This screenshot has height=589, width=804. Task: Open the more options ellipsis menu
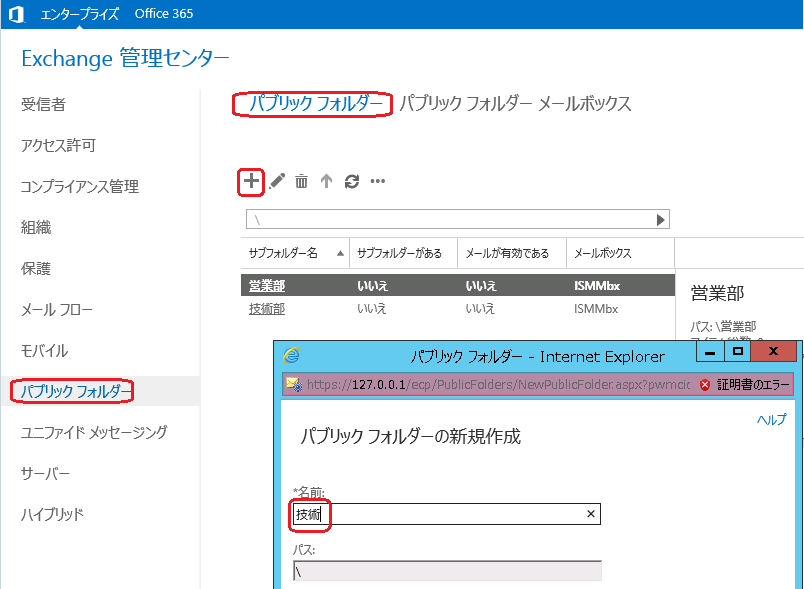click(x=378, y=182)
